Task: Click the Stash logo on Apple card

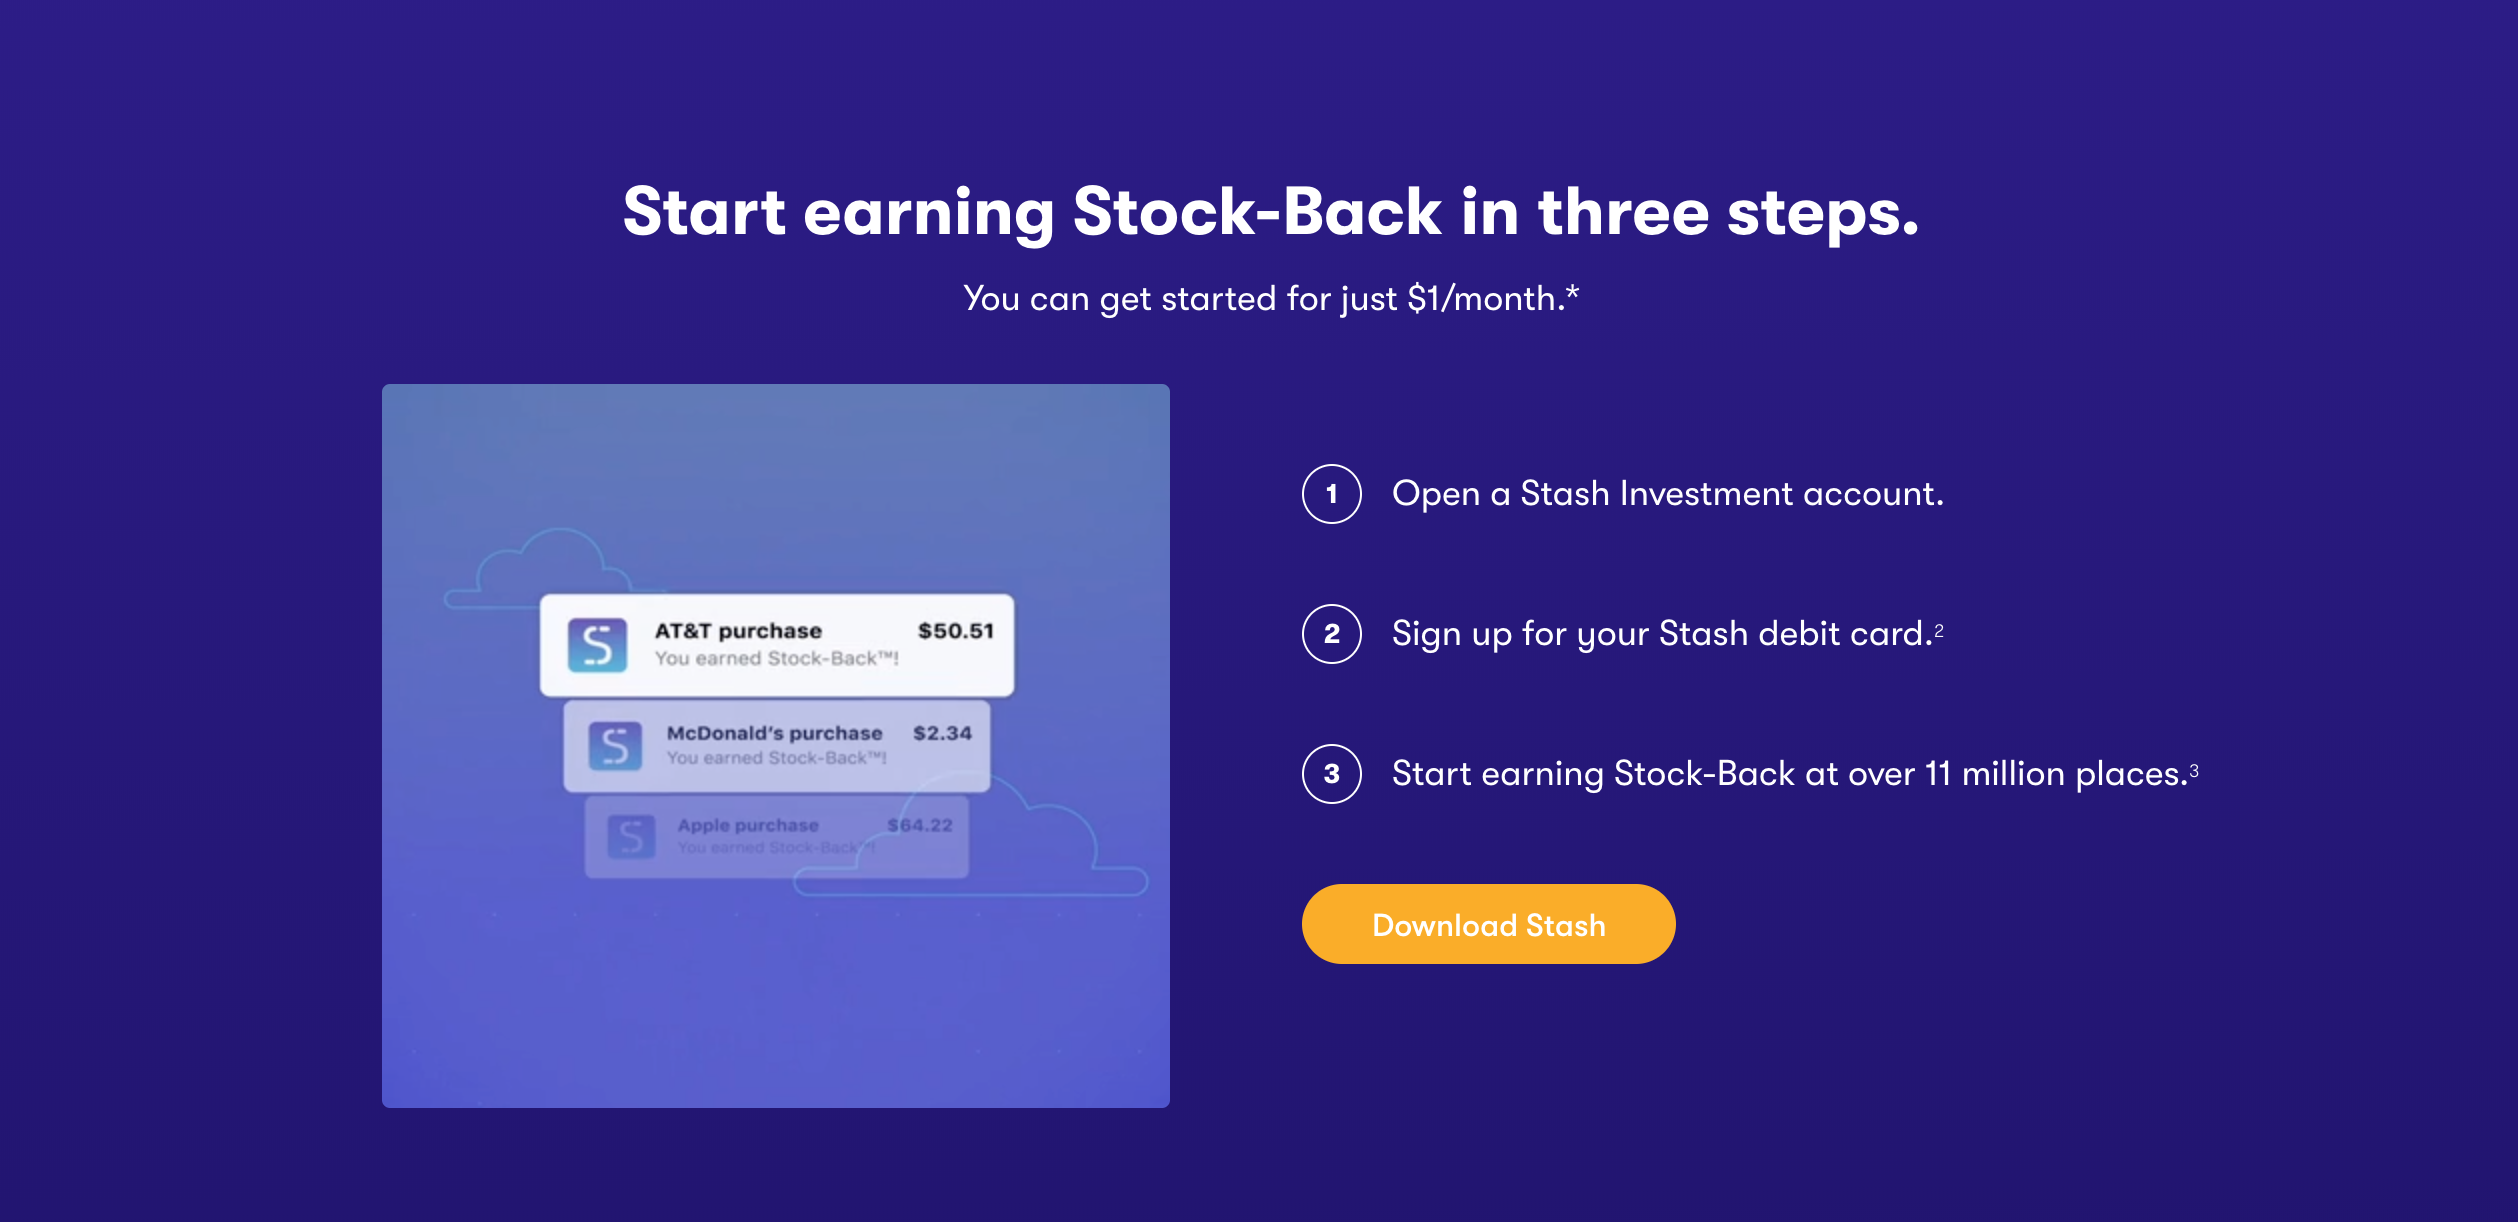Action: pyautogui.click(x=631, y=837)
